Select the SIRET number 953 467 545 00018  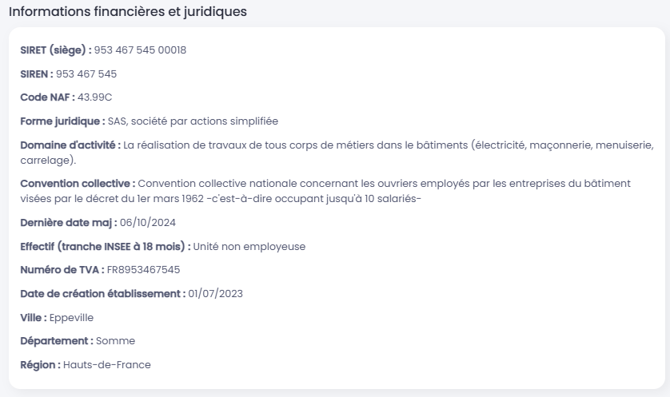[x=140, y=50]
